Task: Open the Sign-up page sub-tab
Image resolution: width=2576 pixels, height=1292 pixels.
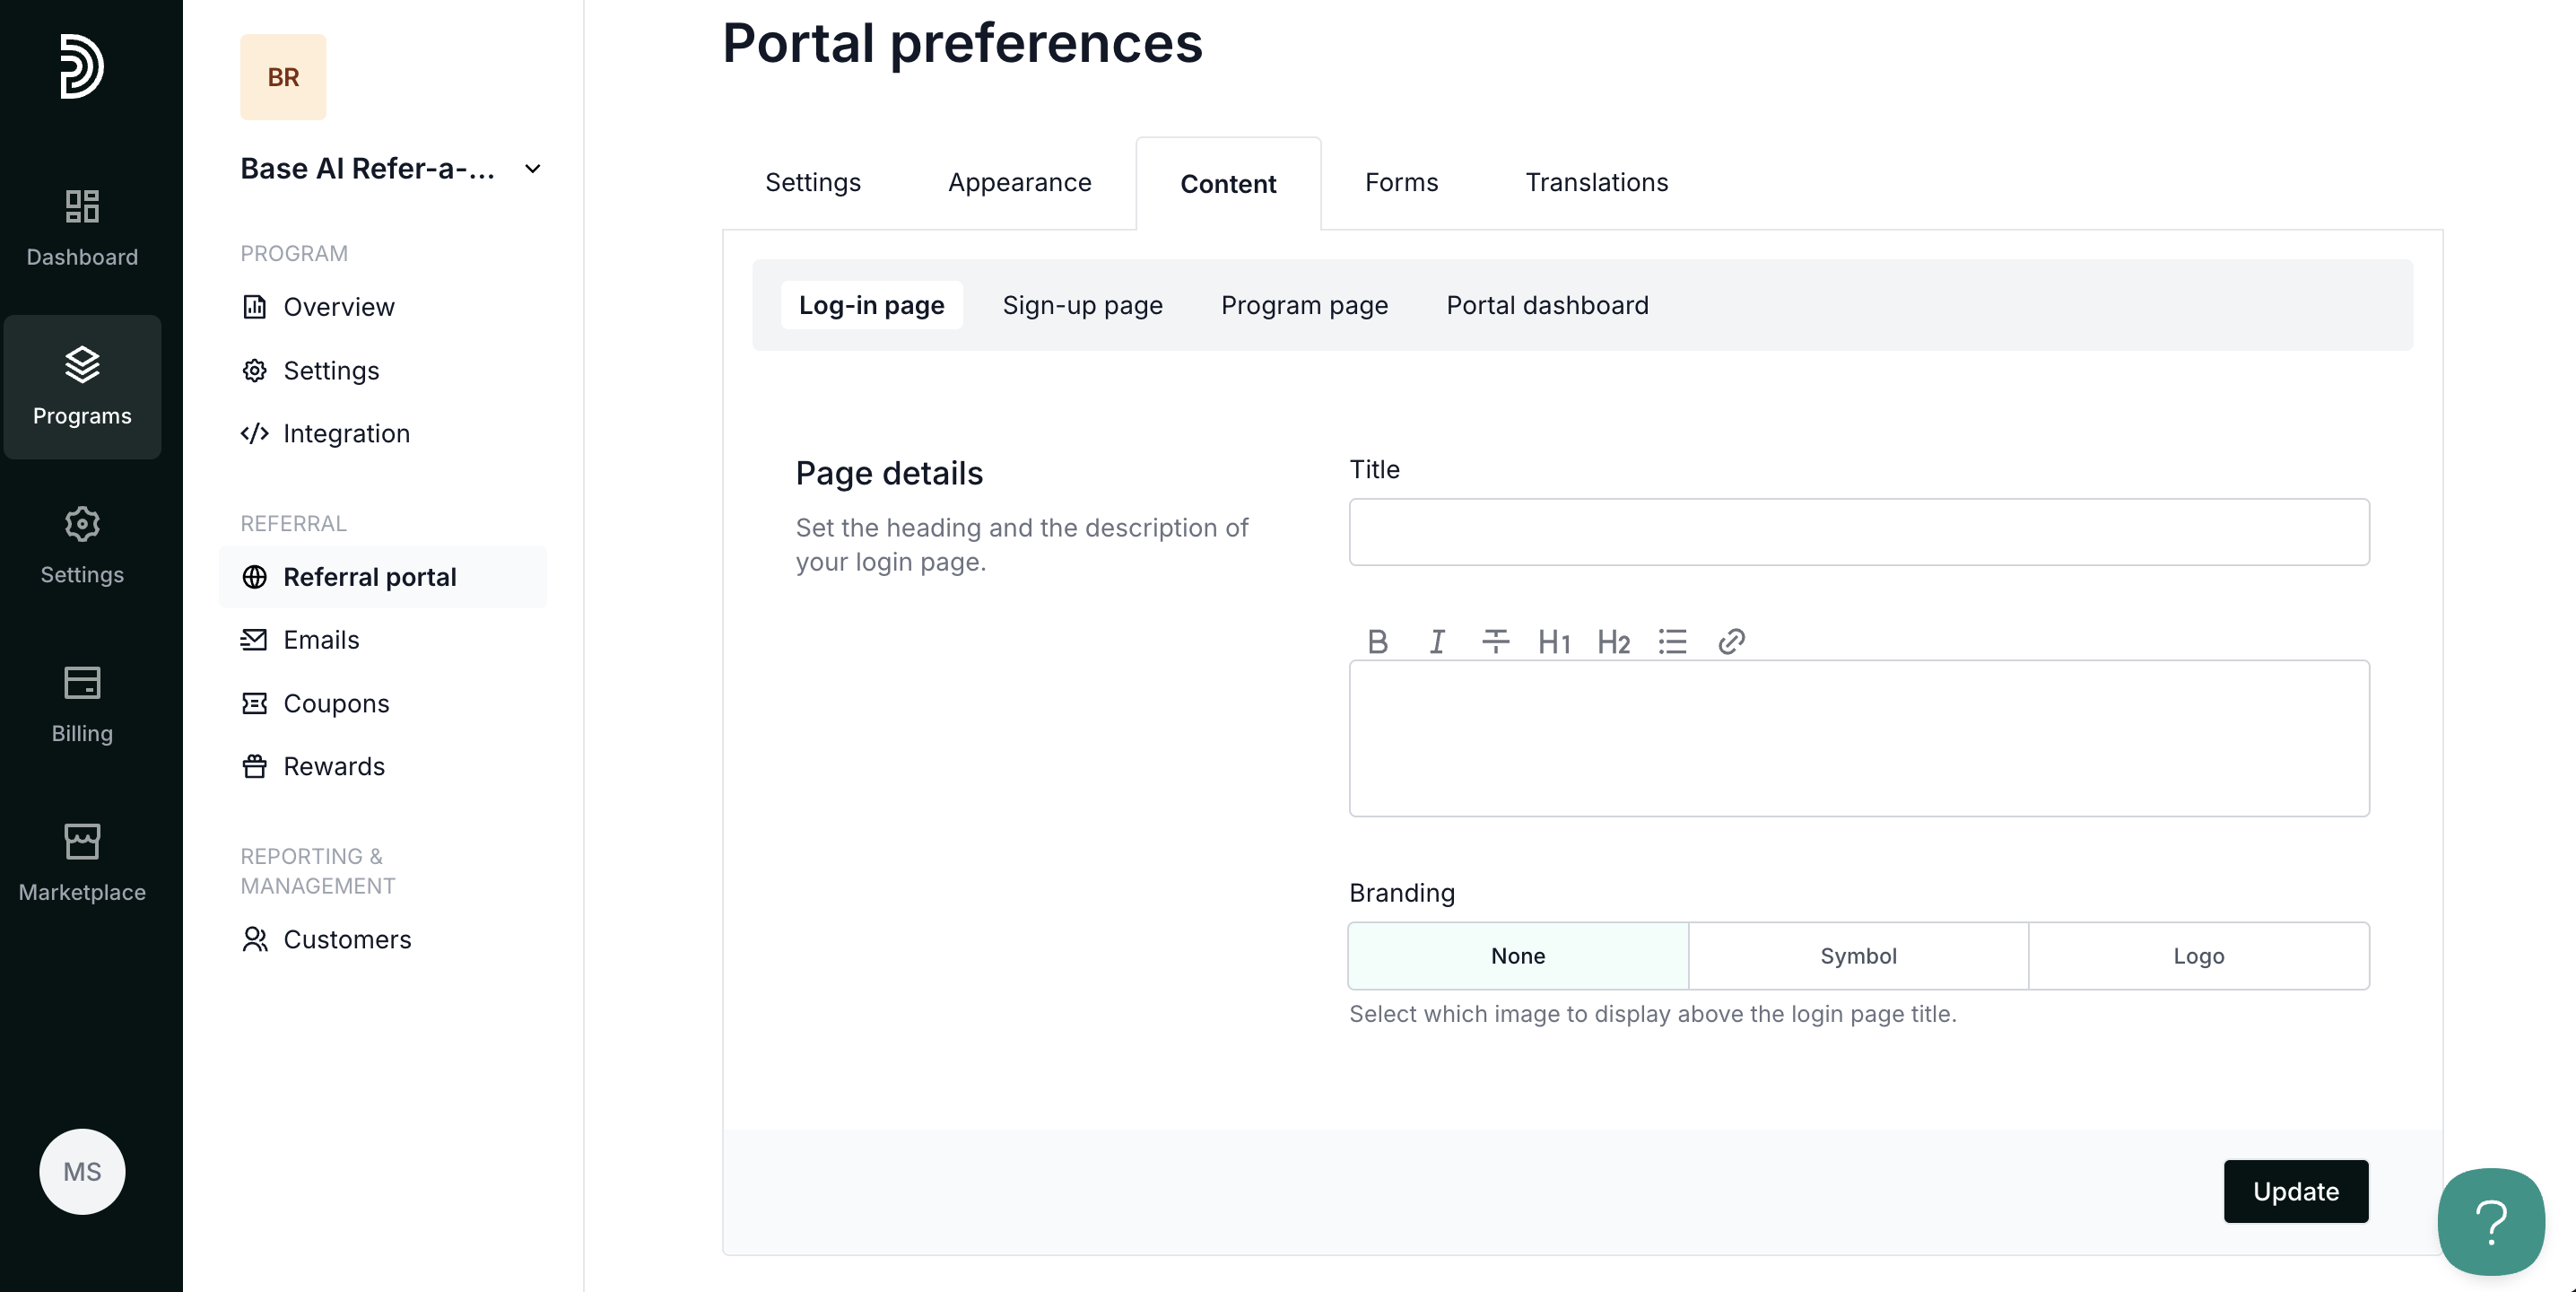Action: (1082, 305)
